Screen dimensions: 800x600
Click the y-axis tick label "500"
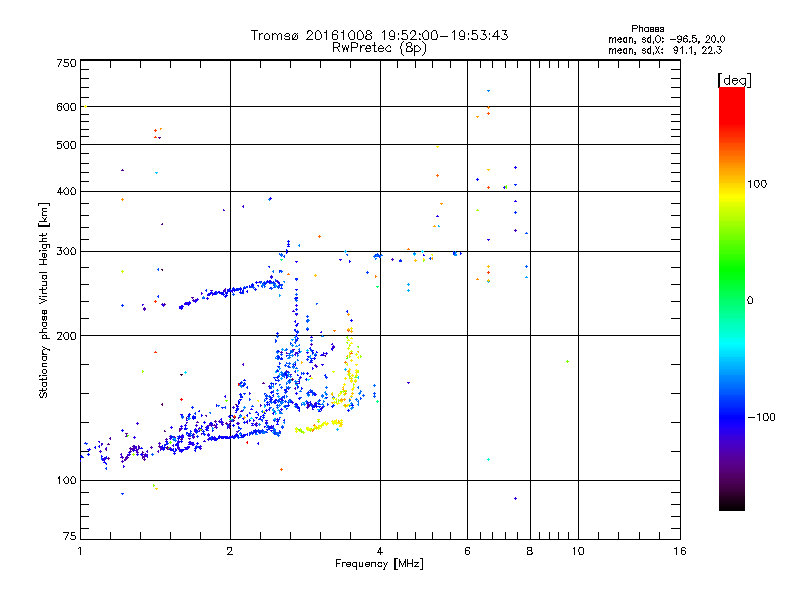click(x=66, y=145)
